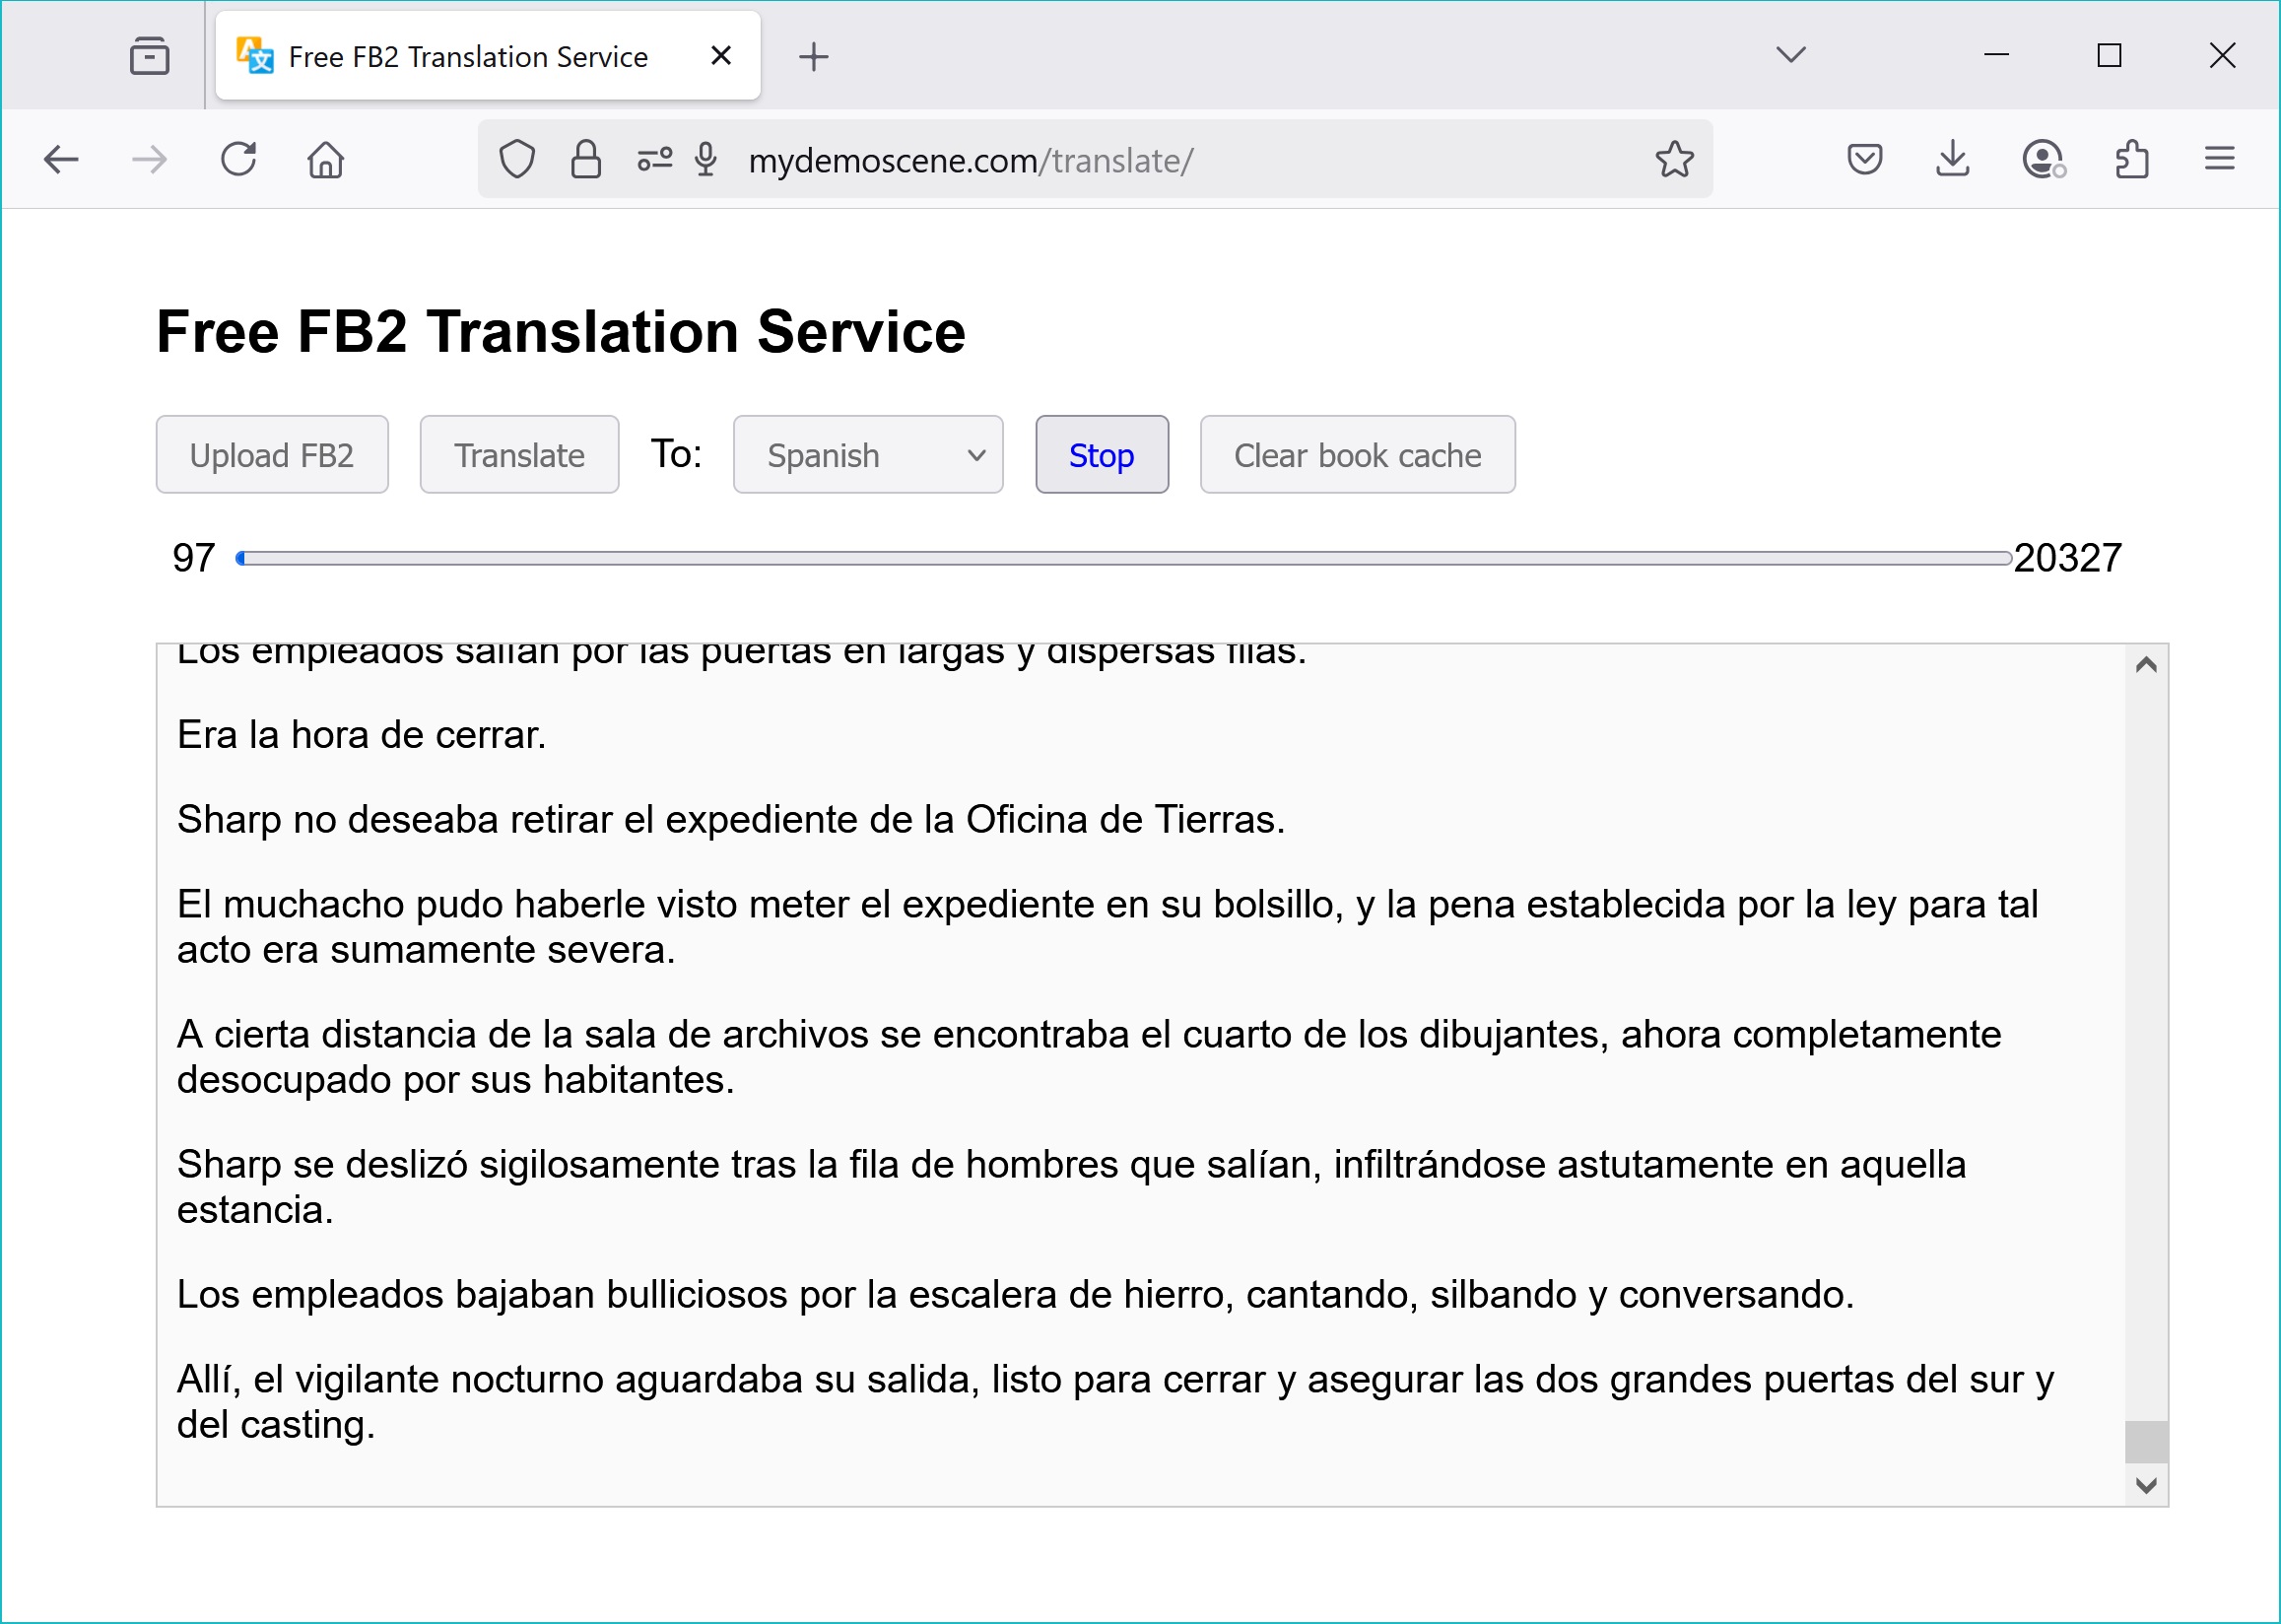Open the hamburger application menu

(x=2219, y=158)
